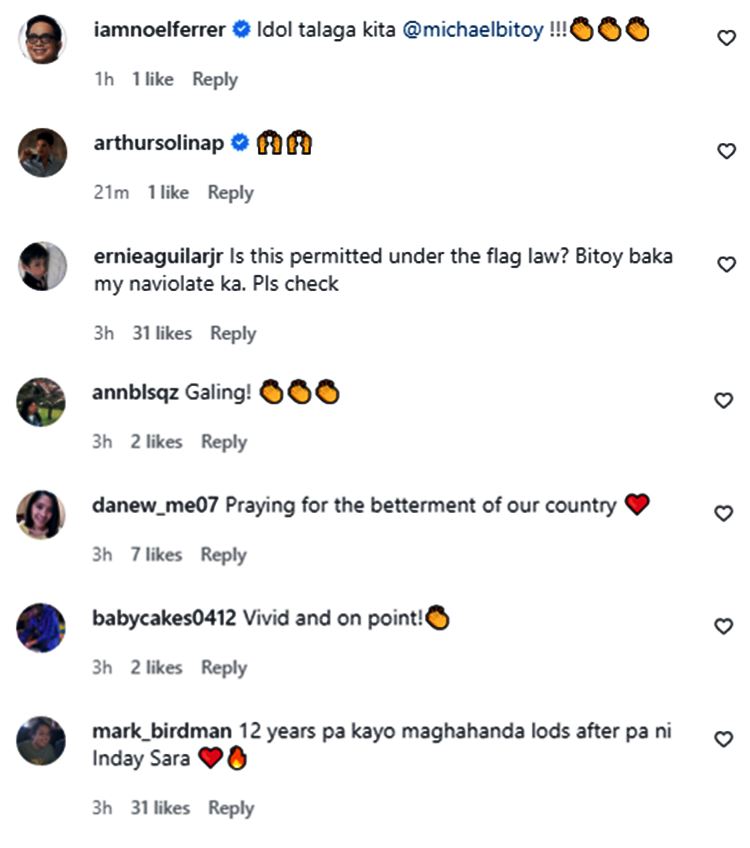View danew_me07's profile photo

(42, 515)
